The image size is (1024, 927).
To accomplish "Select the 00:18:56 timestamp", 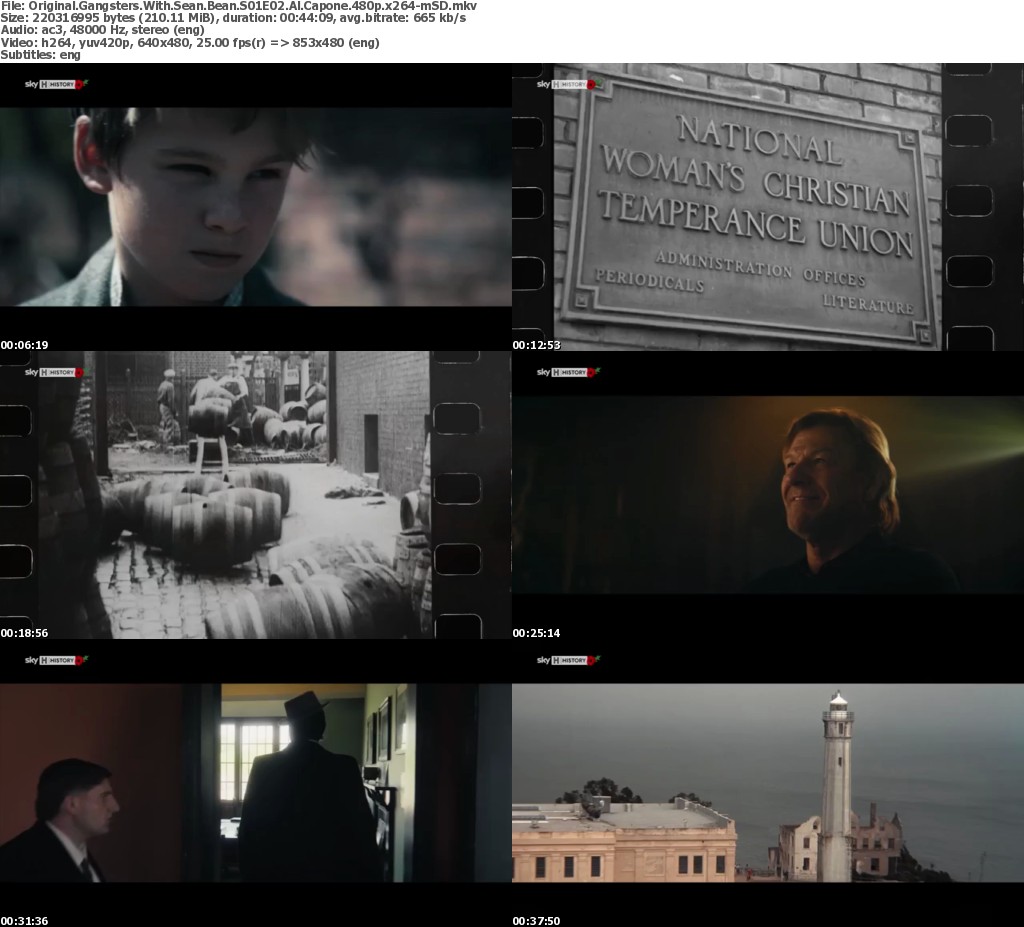I will click(25, 633).
